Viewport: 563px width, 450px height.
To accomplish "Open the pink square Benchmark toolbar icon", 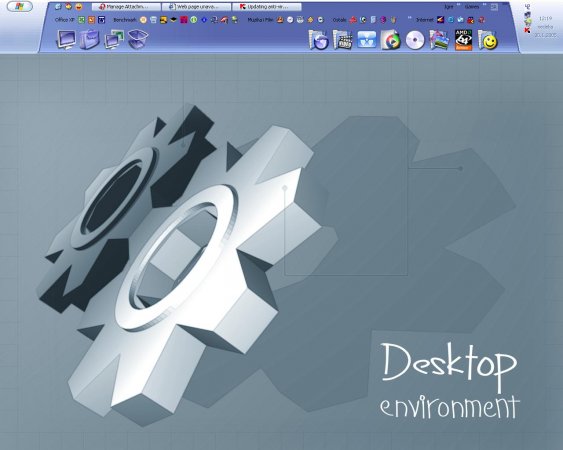I will pos(183,20).
